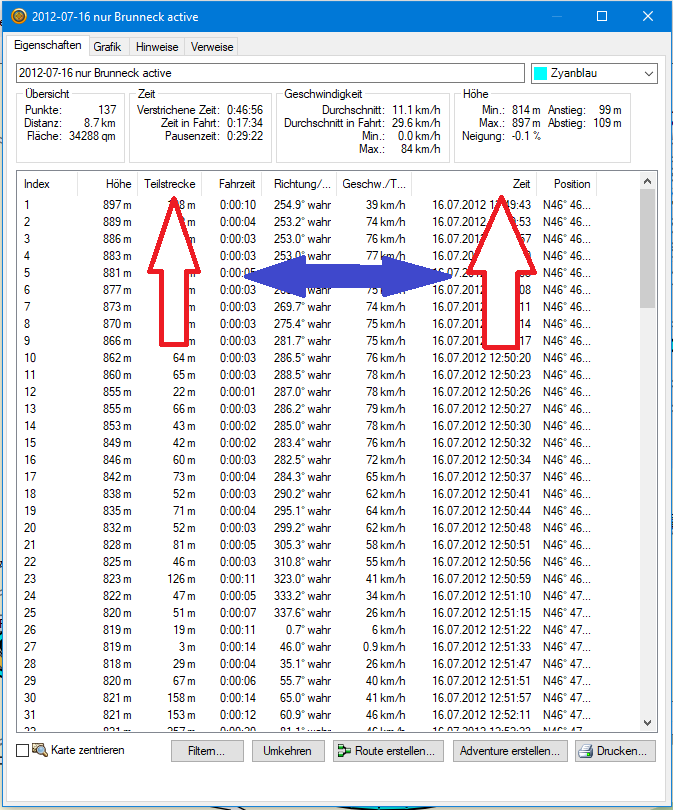Click the magnifier icon beside Karte zentrieren
The height and width of the screenshot is (810, 673).
[x=40, y=750]
